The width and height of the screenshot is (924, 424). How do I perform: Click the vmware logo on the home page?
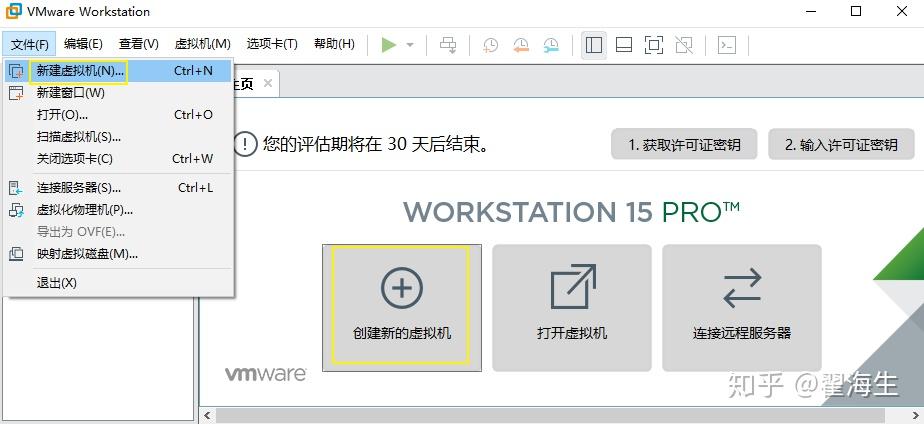[x=265, y=374]
